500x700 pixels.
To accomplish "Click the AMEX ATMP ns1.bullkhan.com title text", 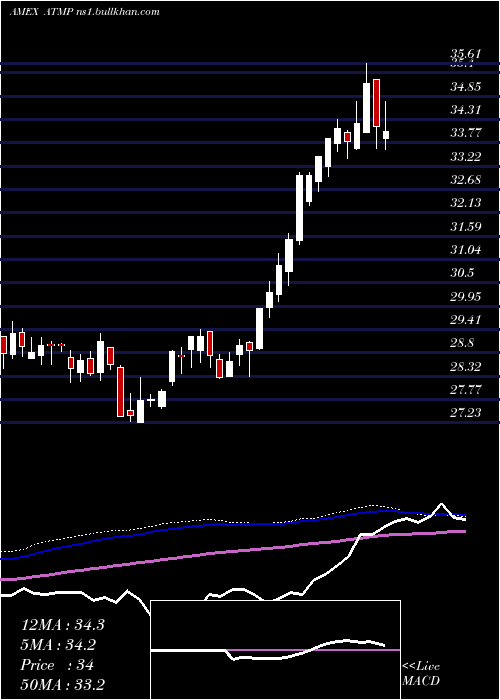I will (84, 12).
